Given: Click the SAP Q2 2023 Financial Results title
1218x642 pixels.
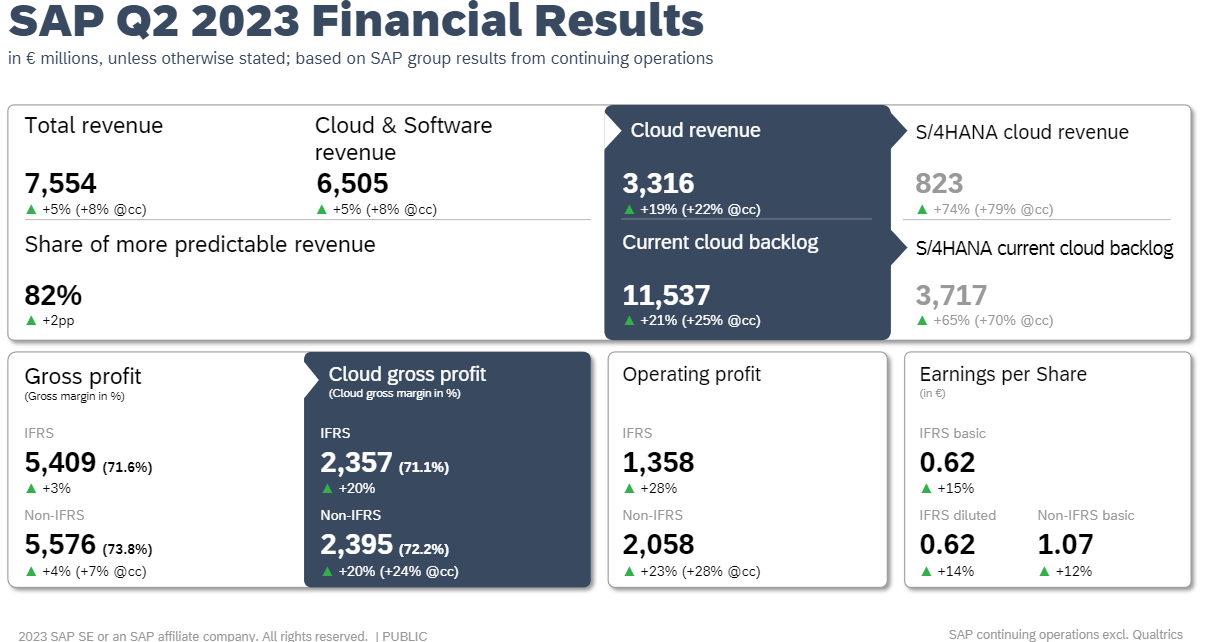Looking at the screenshot, I should [356, 22].
